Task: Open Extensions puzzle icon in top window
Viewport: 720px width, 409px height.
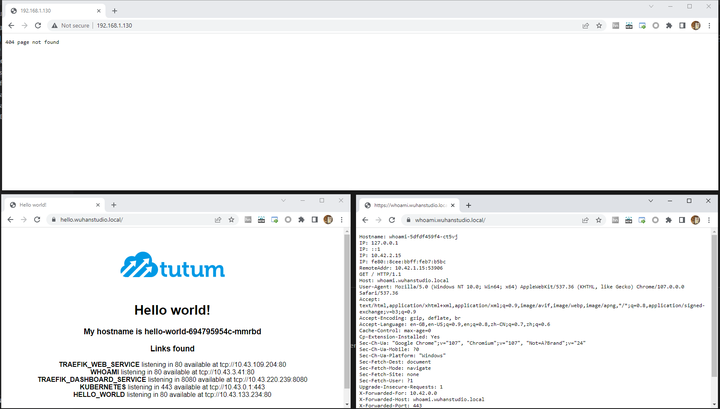Action: (x=669, y=26)
